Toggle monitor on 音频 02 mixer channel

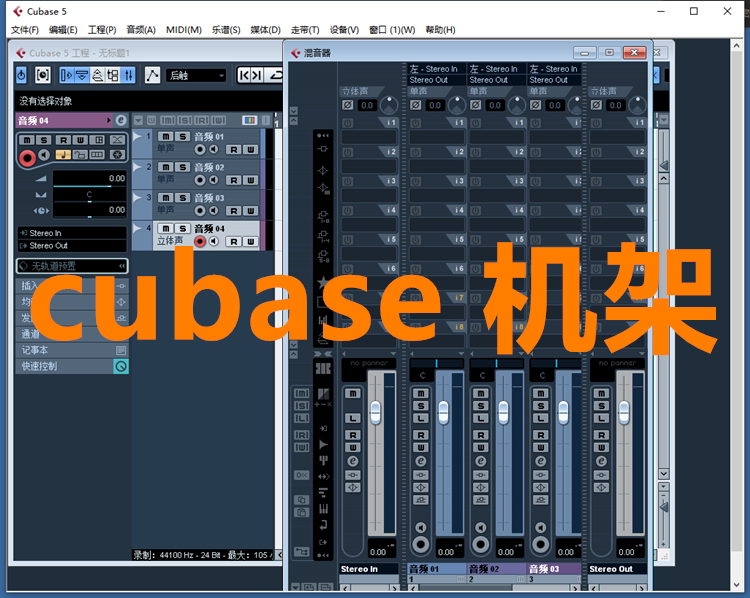point(481,527)
